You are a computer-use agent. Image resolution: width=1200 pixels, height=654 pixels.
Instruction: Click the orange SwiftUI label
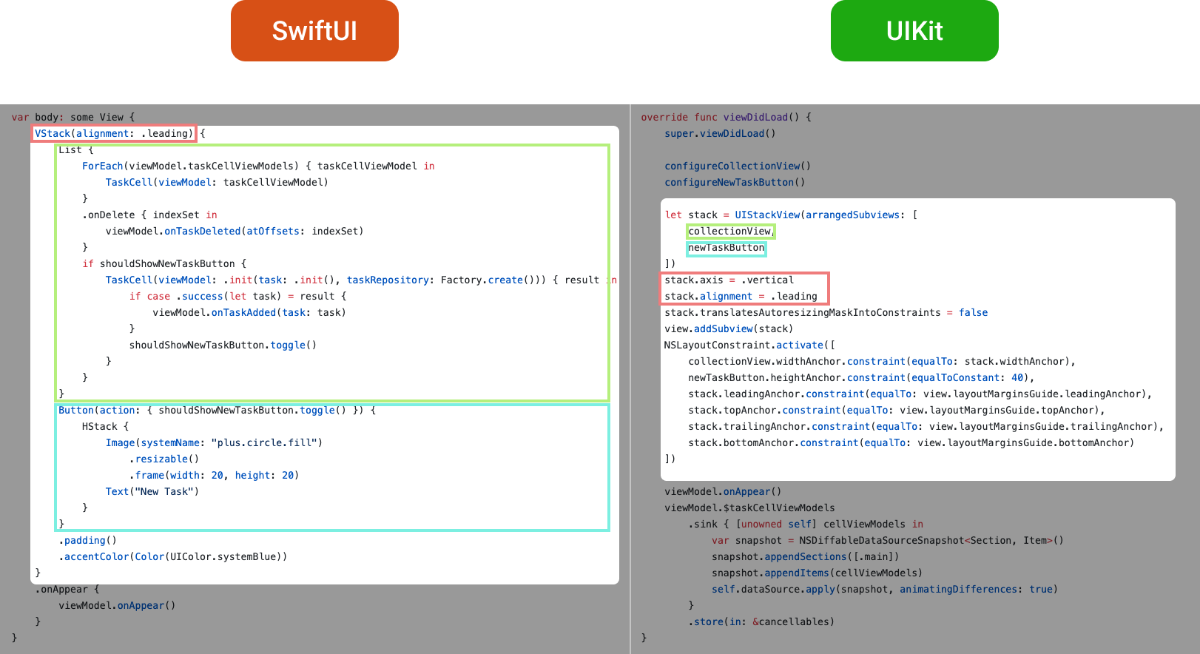(315, 30)
